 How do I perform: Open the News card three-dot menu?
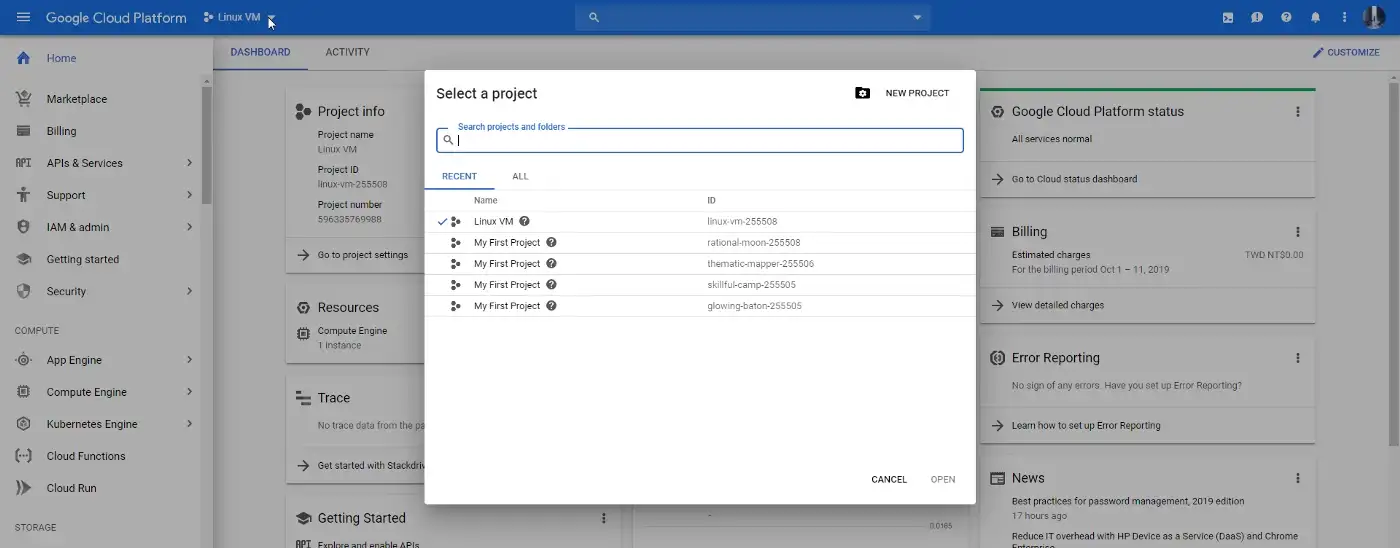point(1298,479)
